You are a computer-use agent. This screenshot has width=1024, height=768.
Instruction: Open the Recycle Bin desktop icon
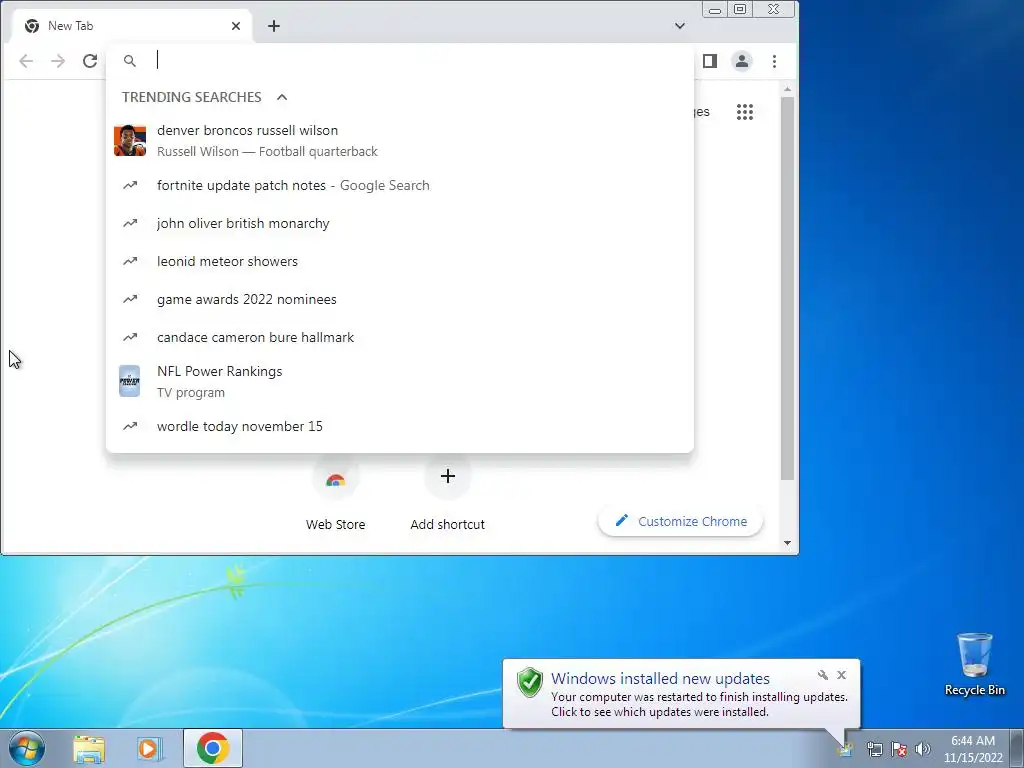coord(974,664)
